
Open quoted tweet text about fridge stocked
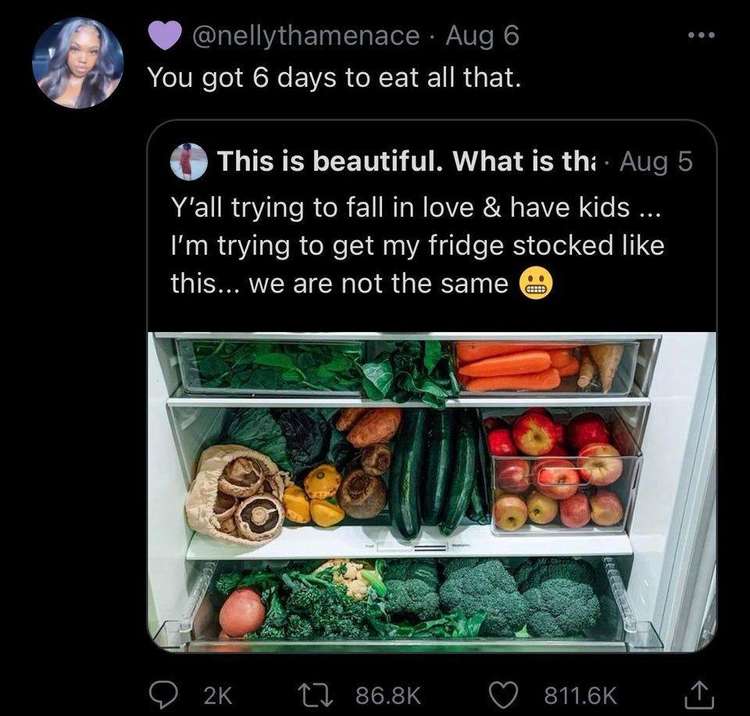[417, 246]
